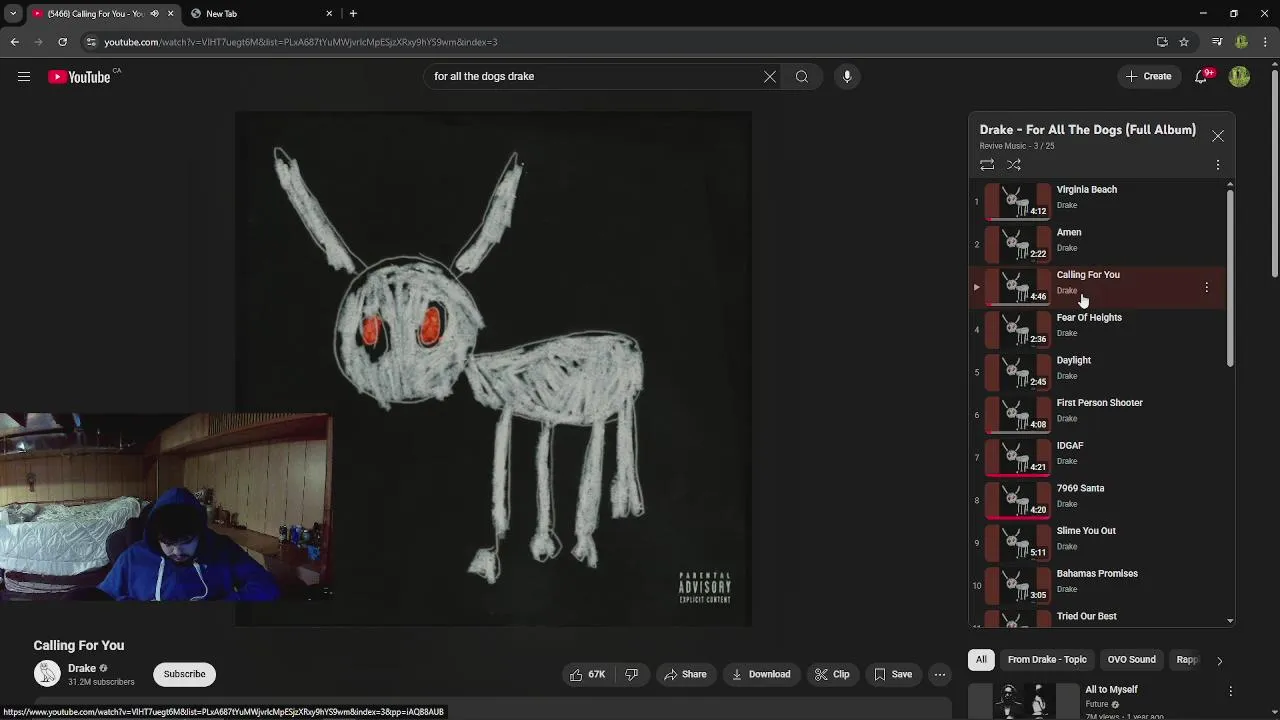This screenshot has width=1280, height=720.
Task: Dislike the video with the thumbs down
Action: (x=631, y=674)
